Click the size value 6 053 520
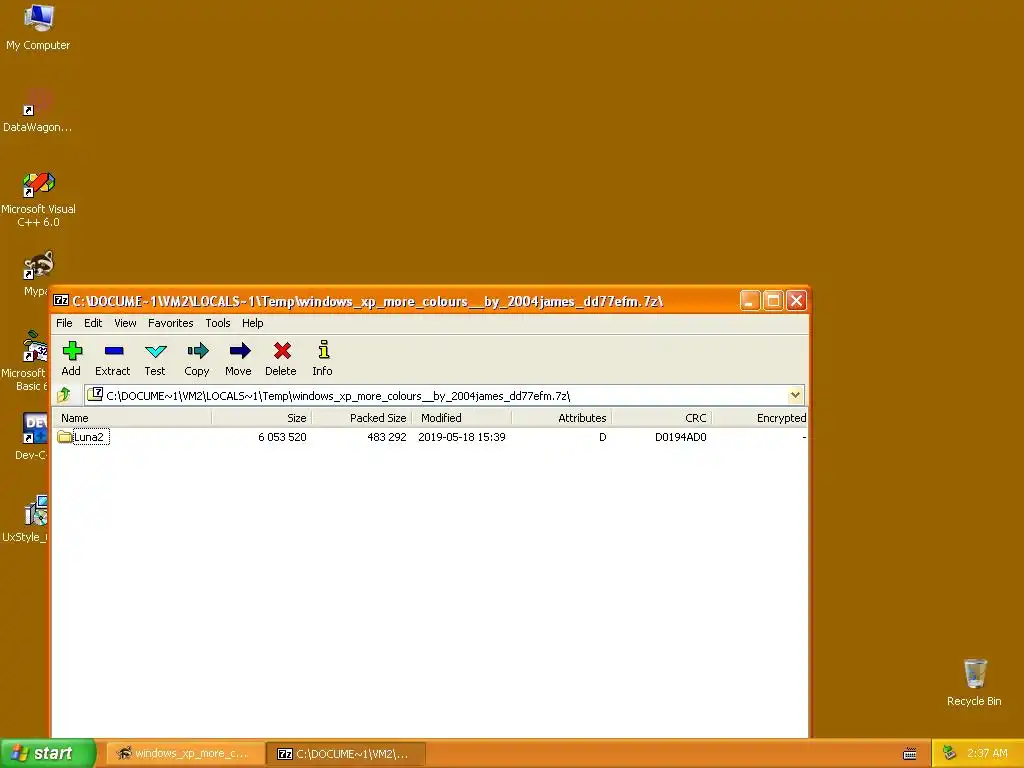Viewport: 1024px width, 768px height. [282, 437]
